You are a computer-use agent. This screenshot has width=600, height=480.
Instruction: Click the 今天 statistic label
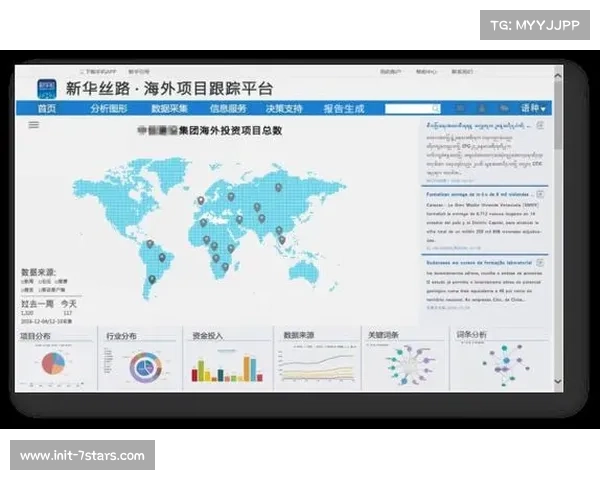(68, 304)
